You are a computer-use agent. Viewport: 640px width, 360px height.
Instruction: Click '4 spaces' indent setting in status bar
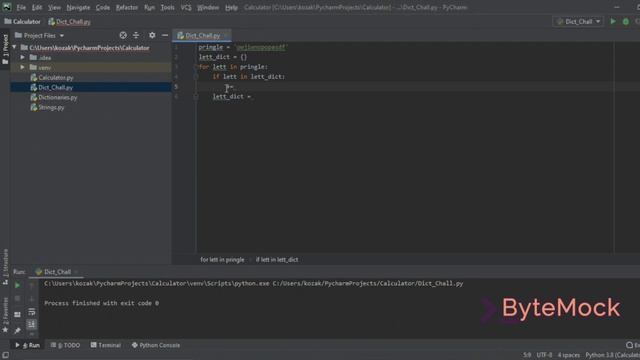coord(569,355)
